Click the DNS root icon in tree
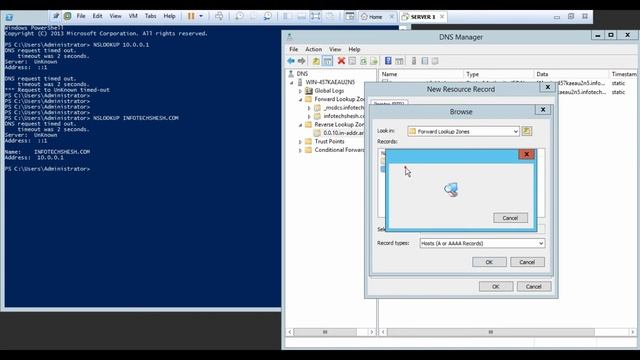This screenshot has width=640, height=360. [x=291, y=73]
